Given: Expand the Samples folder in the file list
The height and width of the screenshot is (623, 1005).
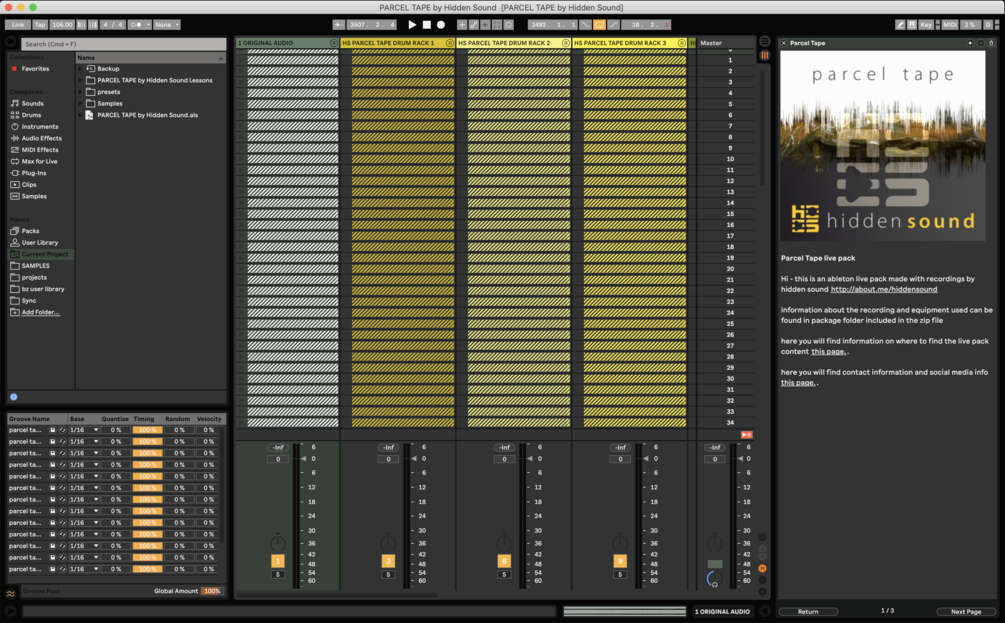Looking at the screenshot, I should click(x=81, y=103).
